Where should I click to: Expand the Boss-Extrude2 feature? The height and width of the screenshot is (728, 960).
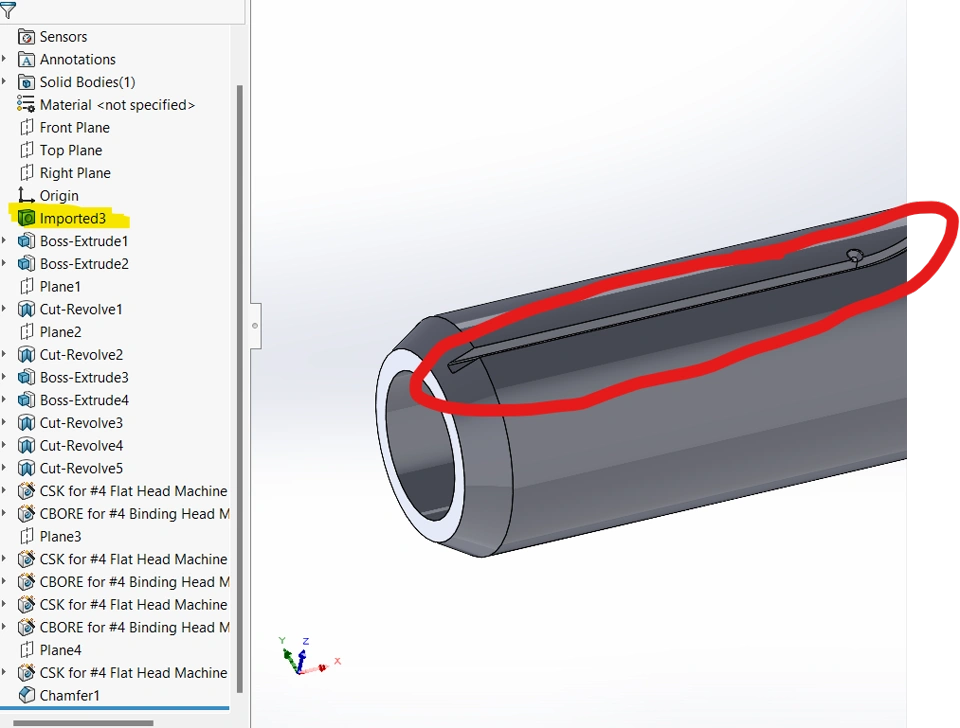[4, 264]
